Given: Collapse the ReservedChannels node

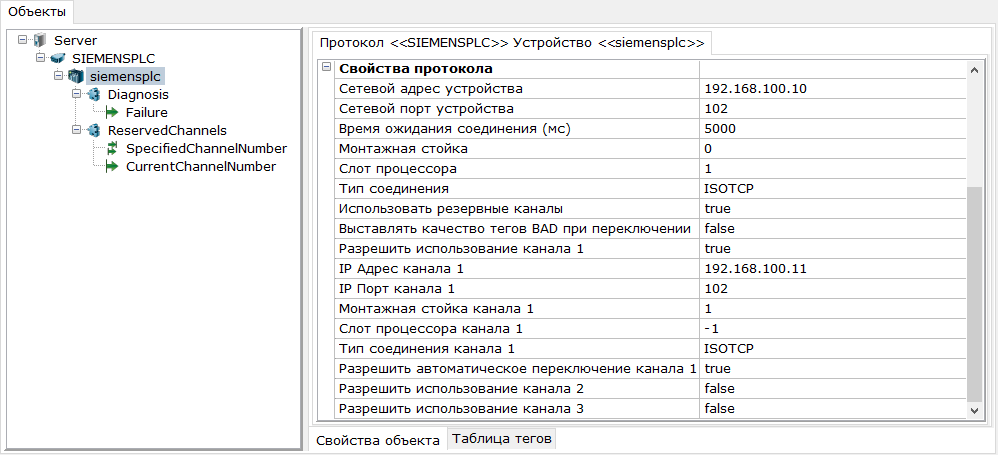Looking at the screenshot, I should 77,130.
